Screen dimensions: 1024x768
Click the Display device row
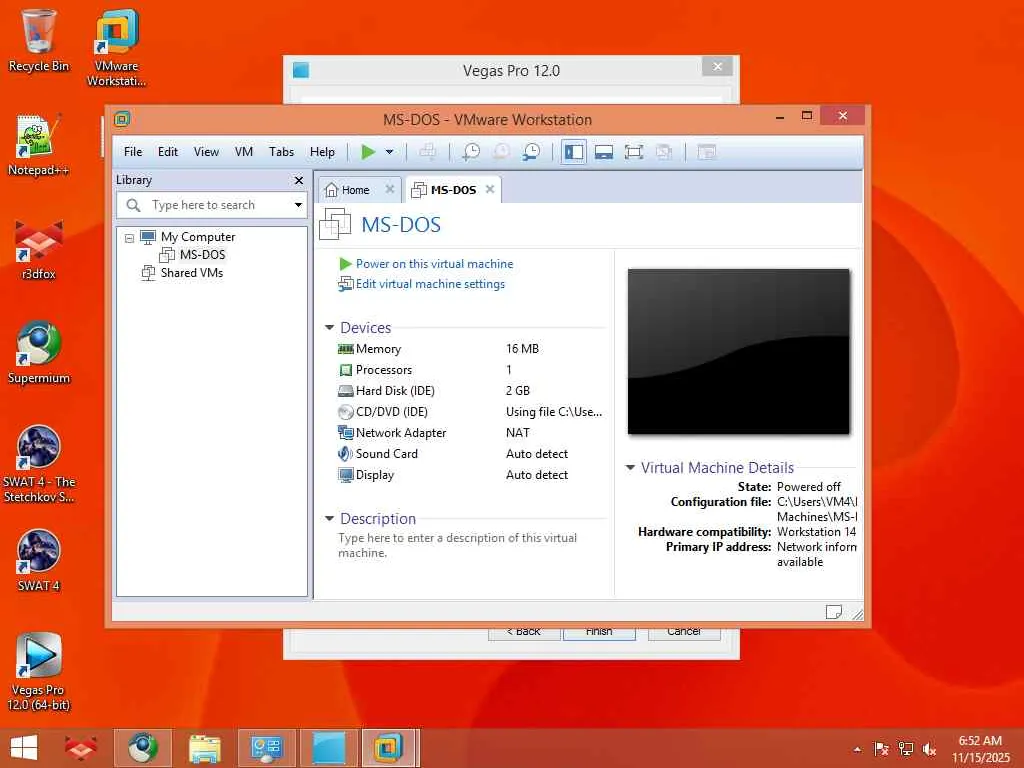[471, 475]
